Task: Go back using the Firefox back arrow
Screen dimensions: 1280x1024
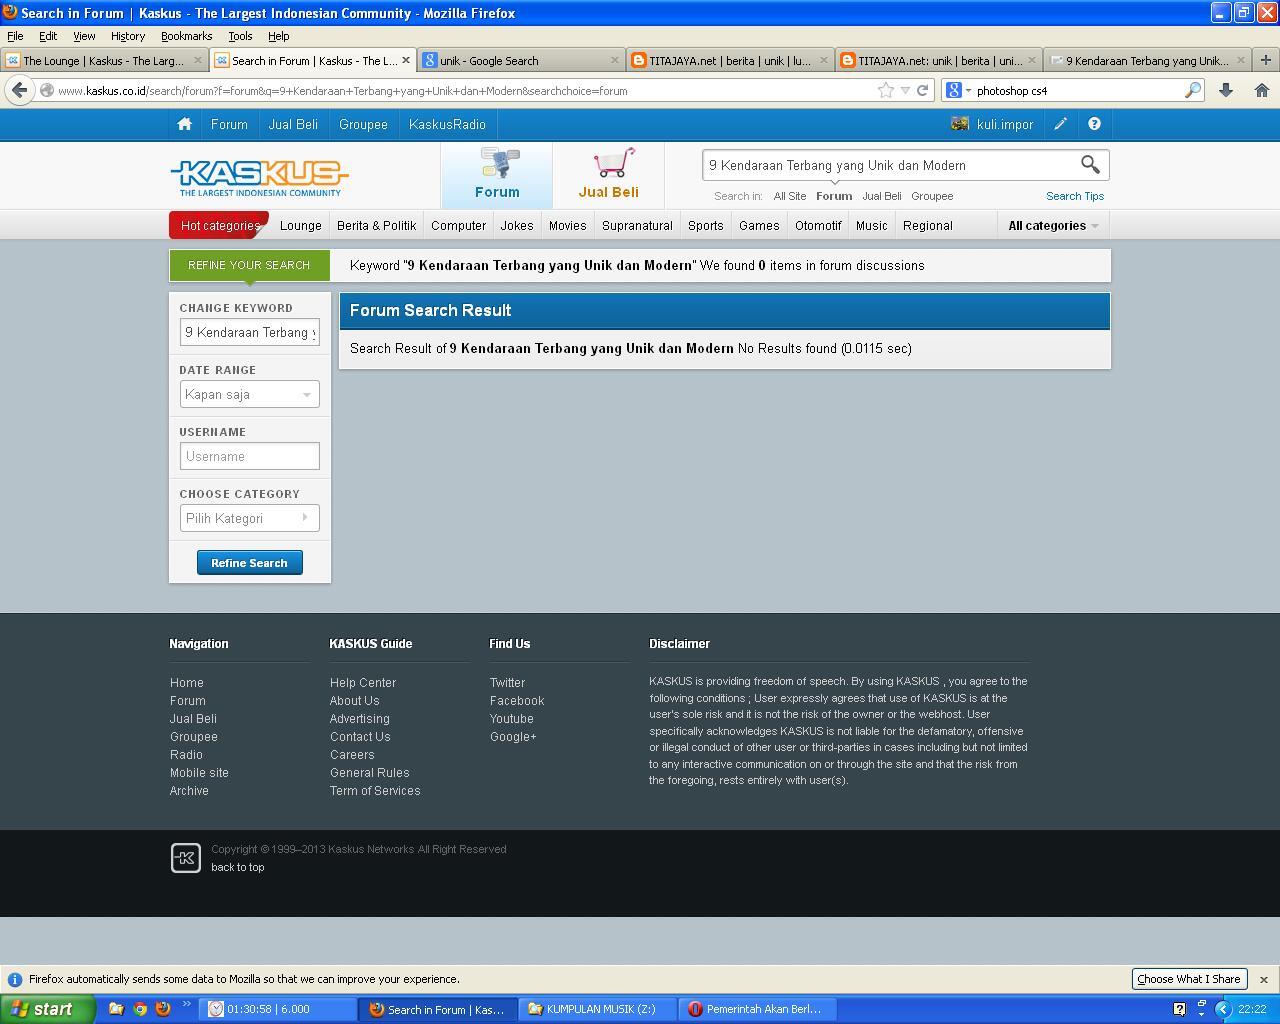Action: tap(19, 90)
